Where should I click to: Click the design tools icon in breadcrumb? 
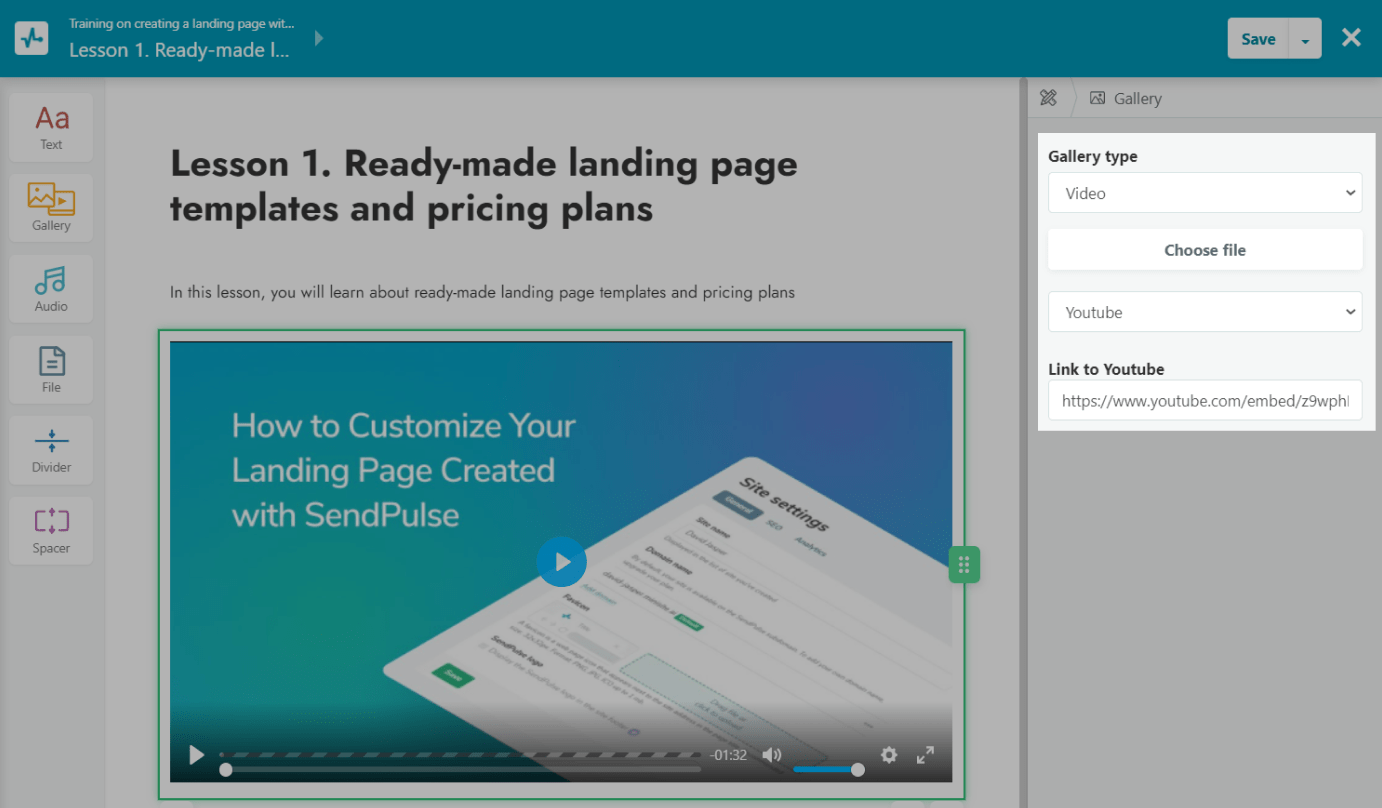[1048, 98]
